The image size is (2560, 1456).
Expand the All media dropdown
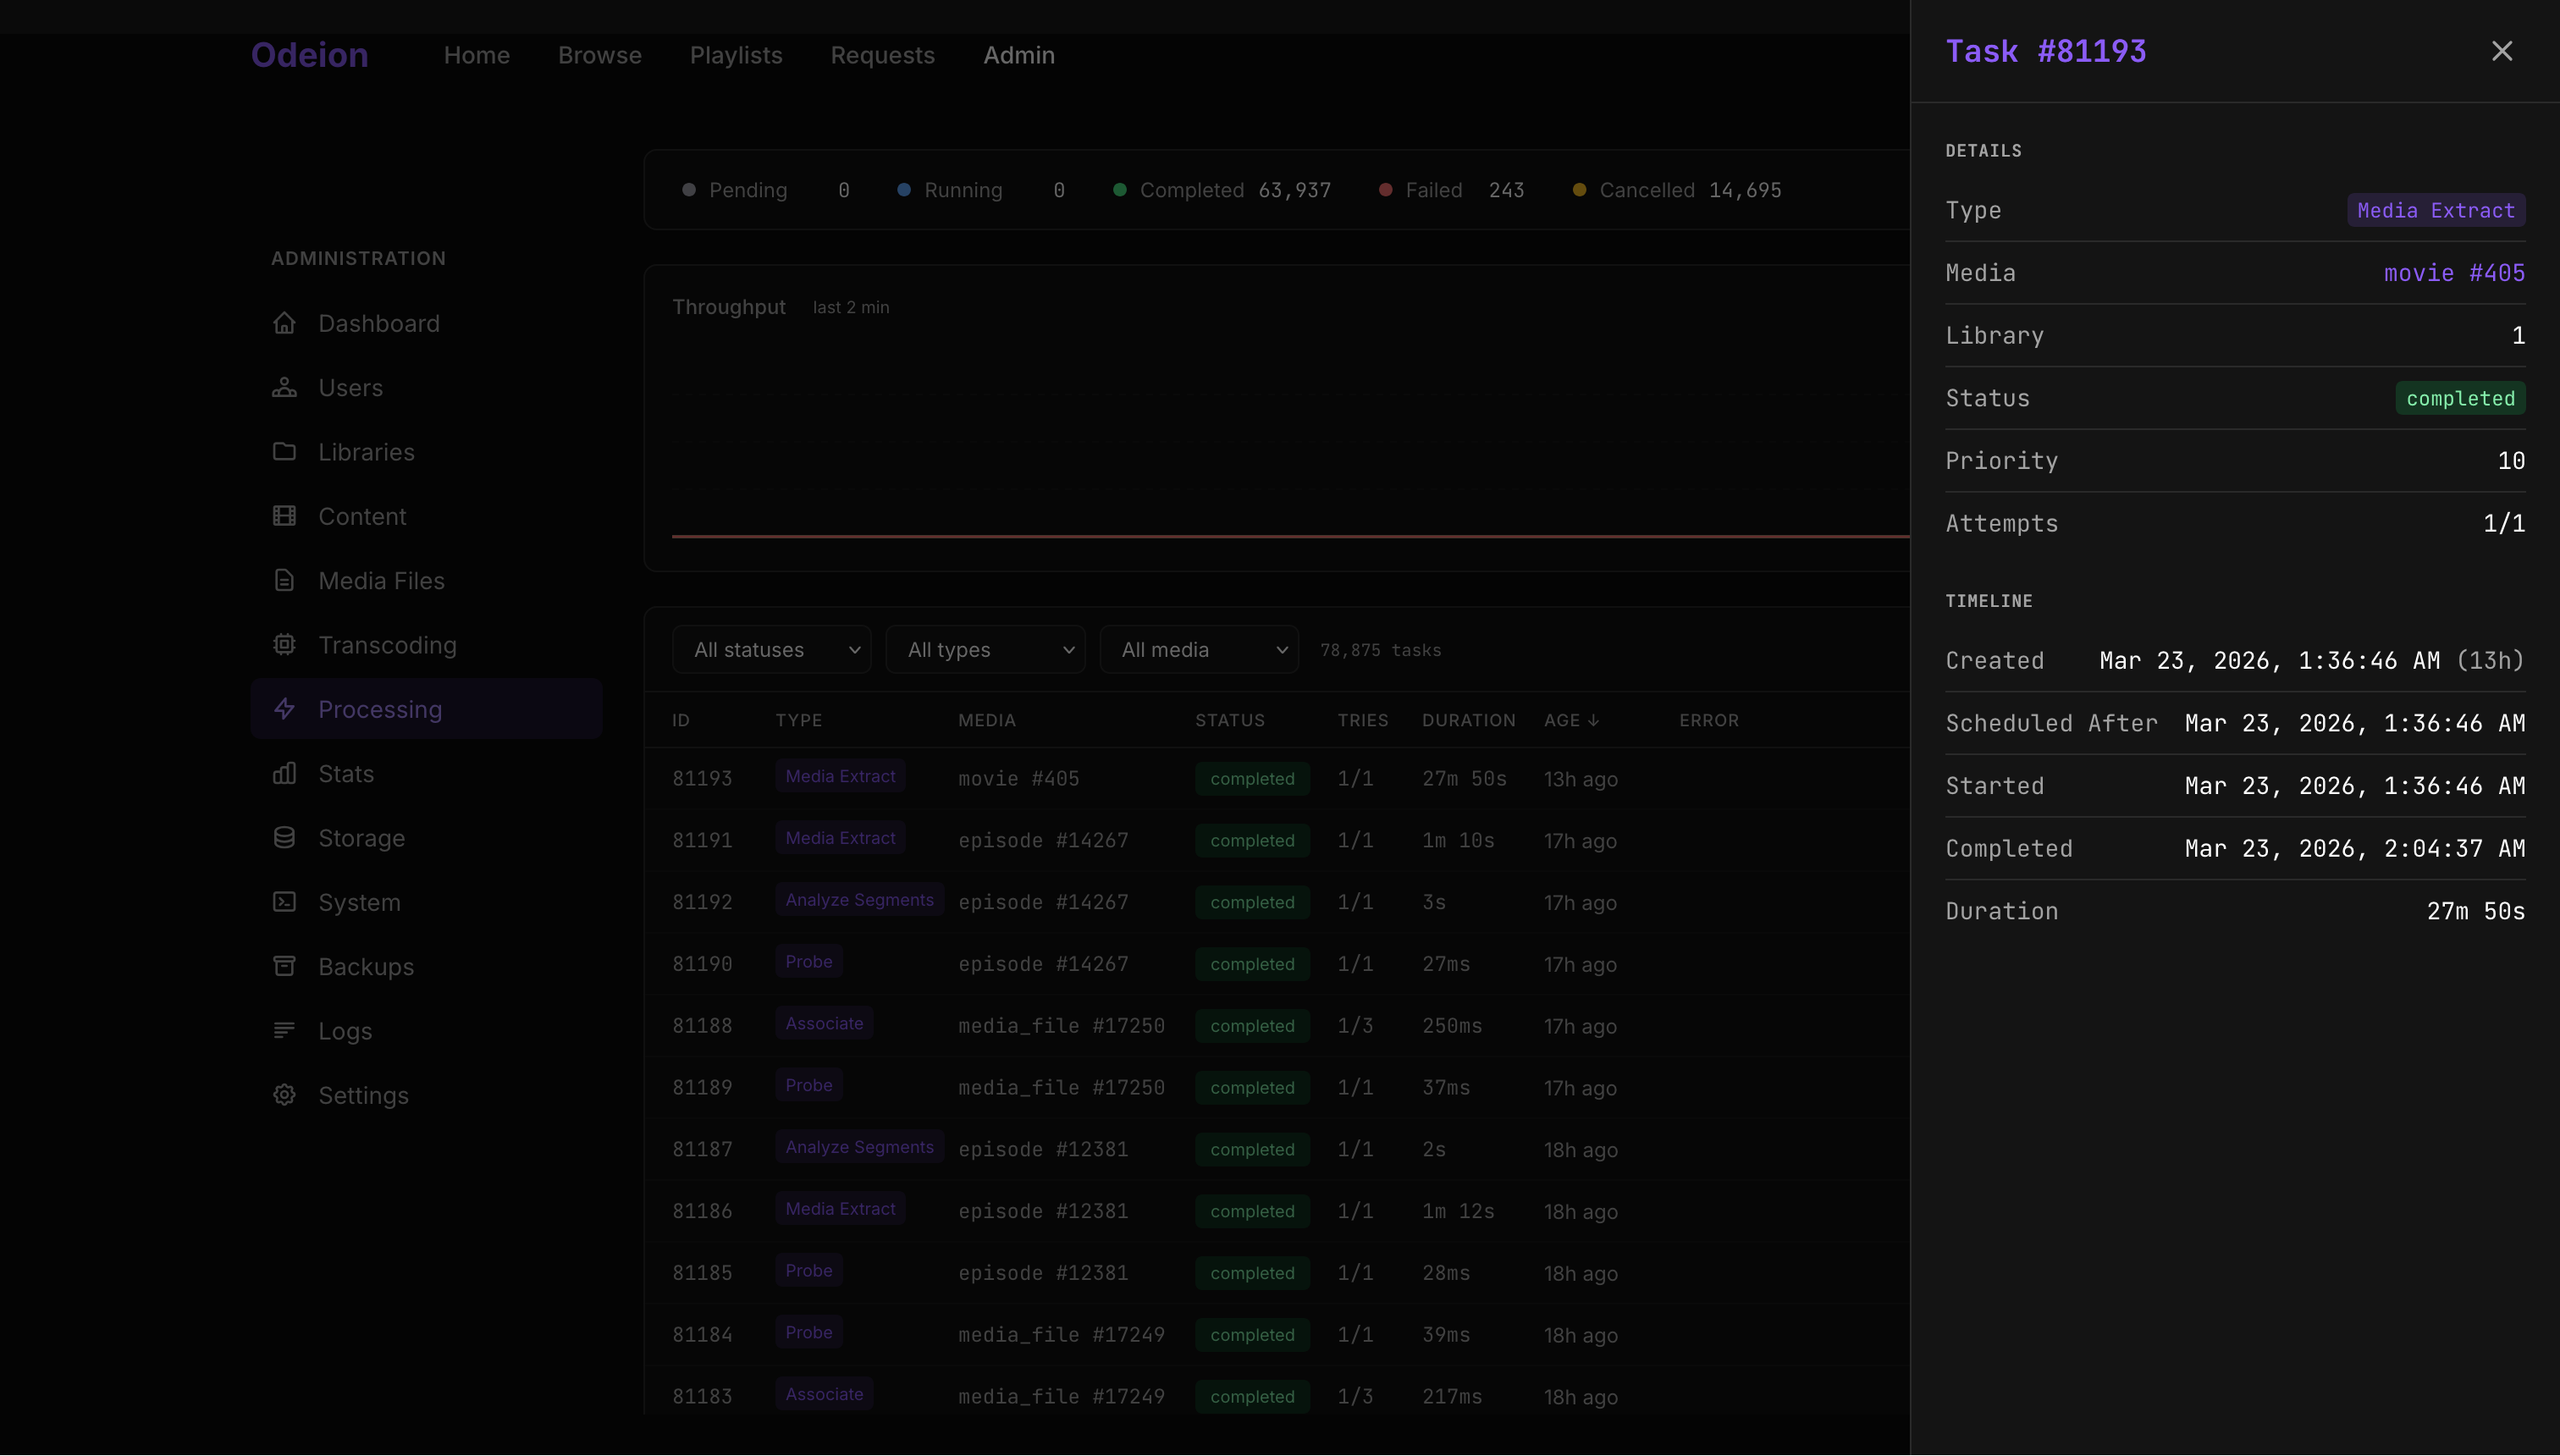[x=1199, y=650]
